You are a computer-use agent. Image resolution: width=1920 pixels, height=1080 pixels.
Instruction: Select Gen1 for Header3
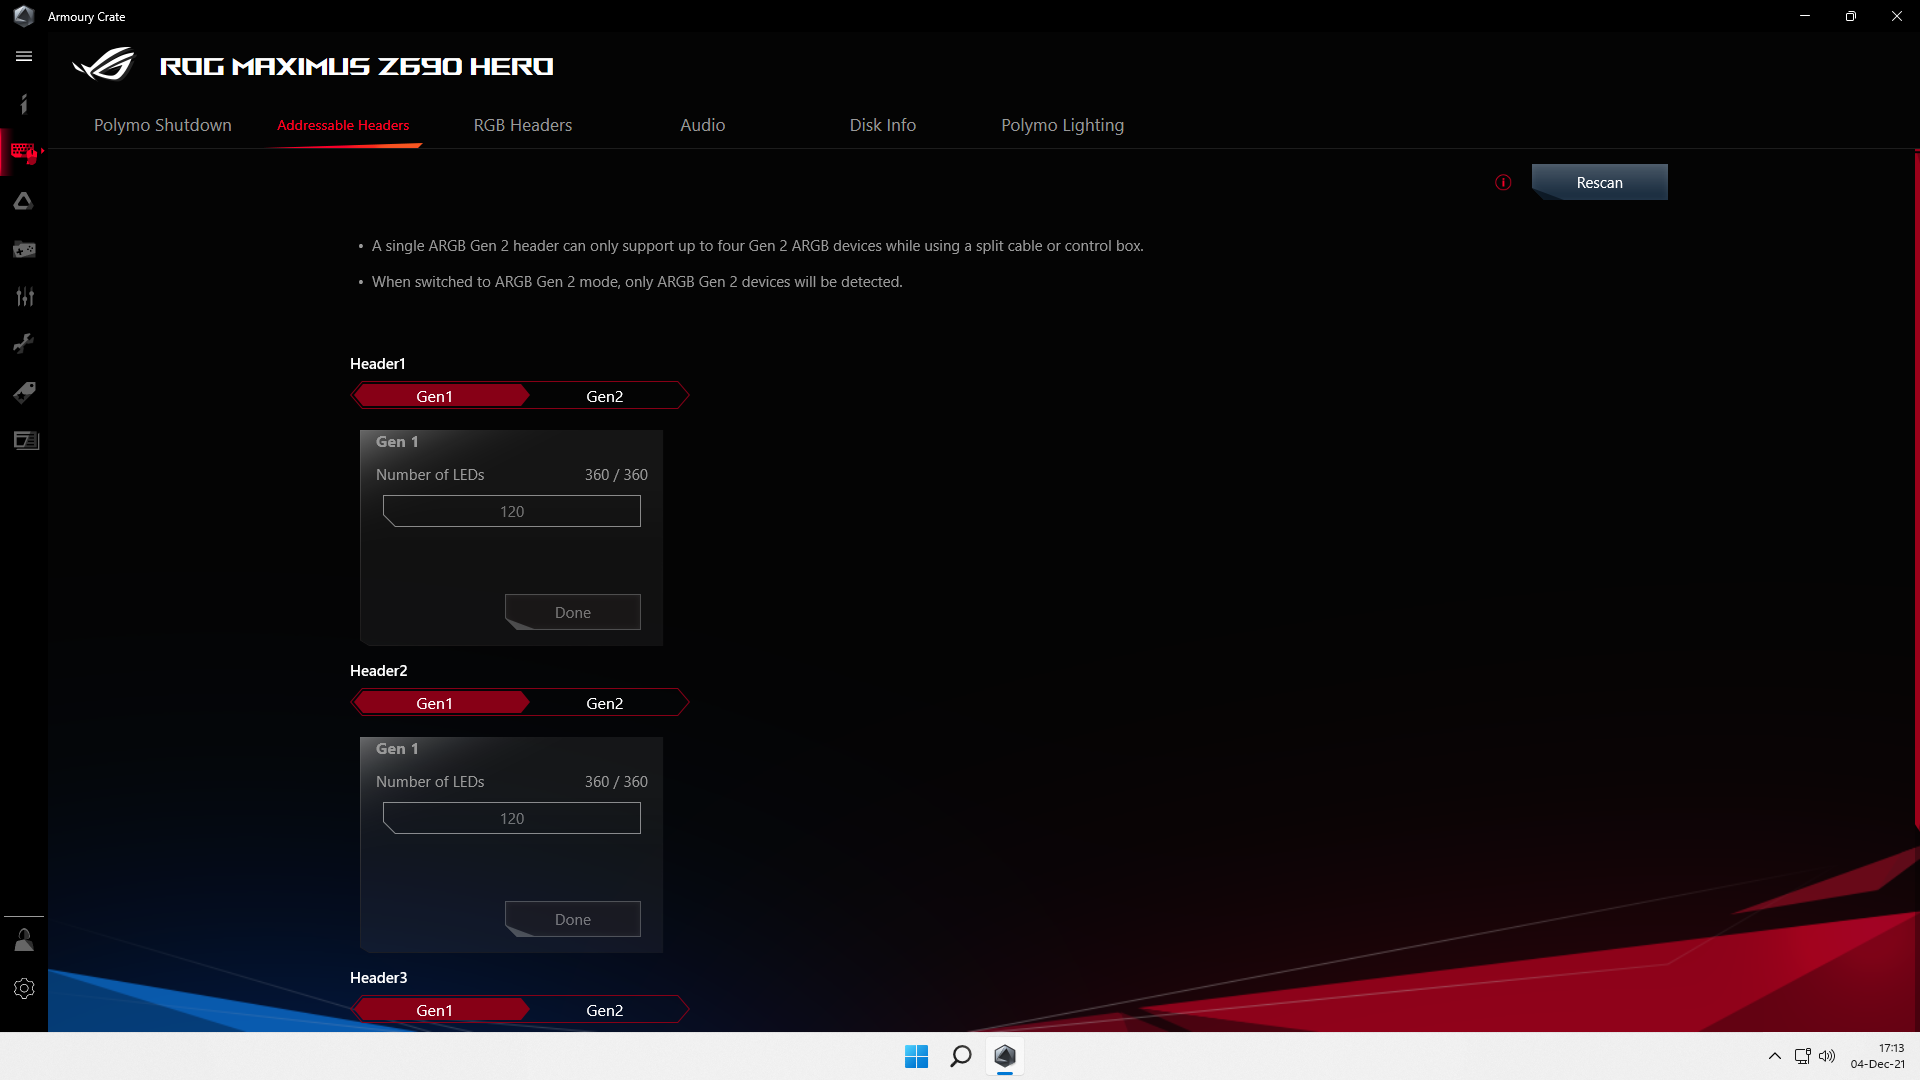point(434,1010)
